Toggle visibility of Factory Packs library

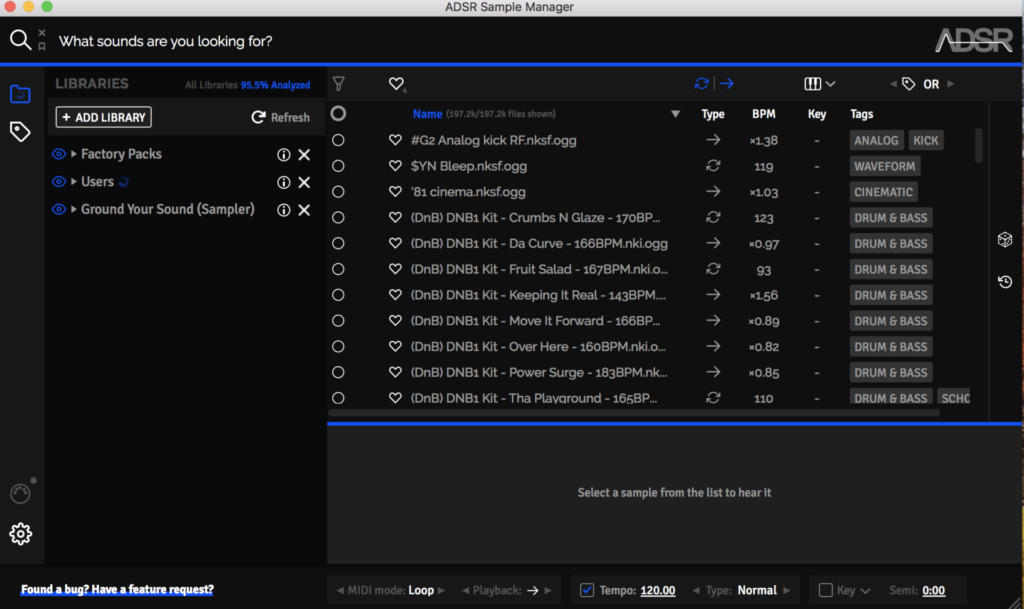[59, 154]
